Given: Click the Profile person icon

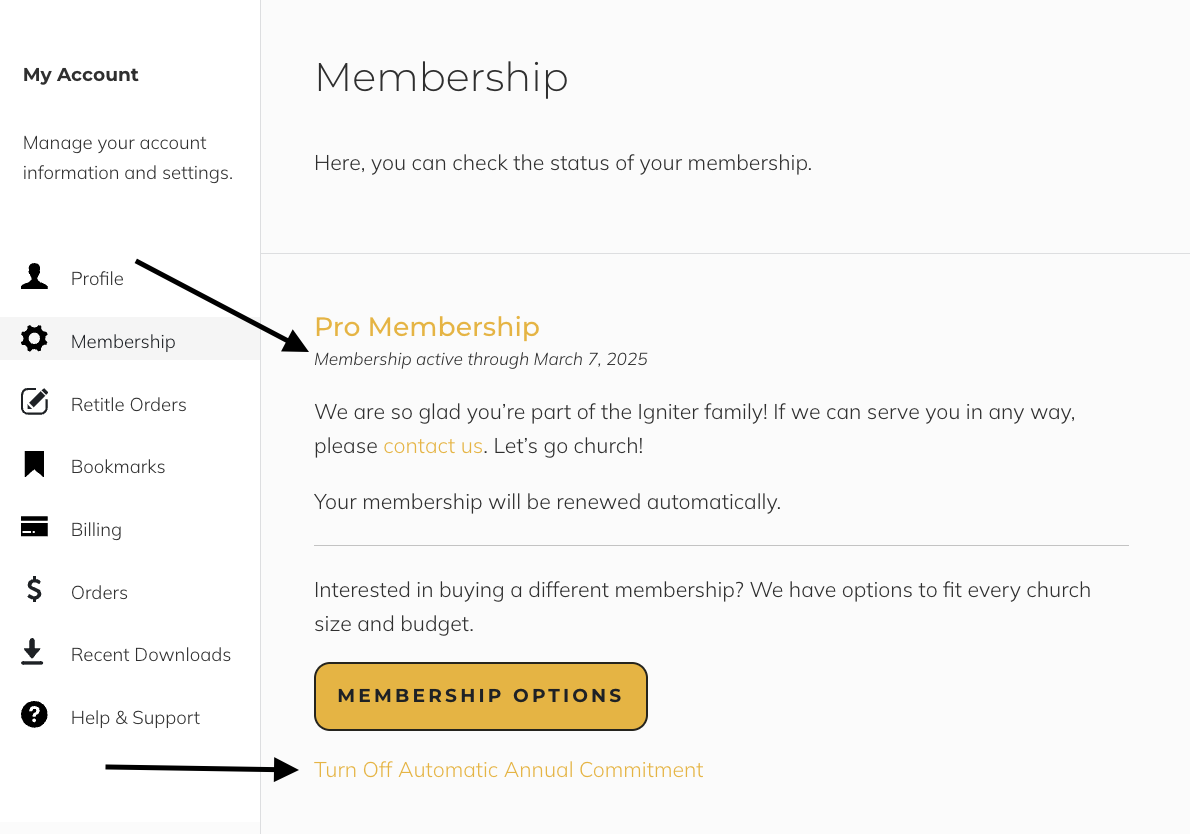Looking at the screenshot, I should [x=34, y=277].
